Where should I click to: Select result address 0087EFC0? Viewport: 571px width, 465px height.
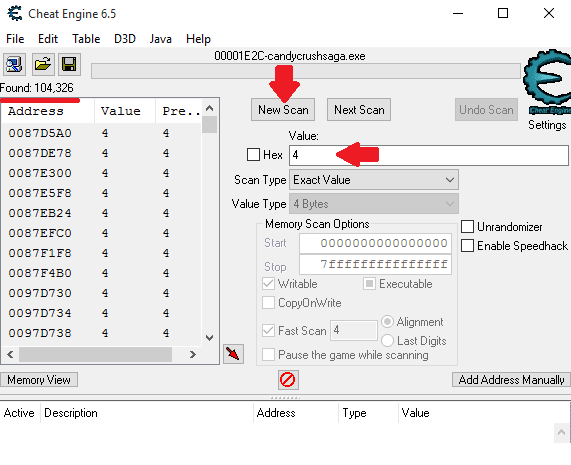tap(40, 233)
